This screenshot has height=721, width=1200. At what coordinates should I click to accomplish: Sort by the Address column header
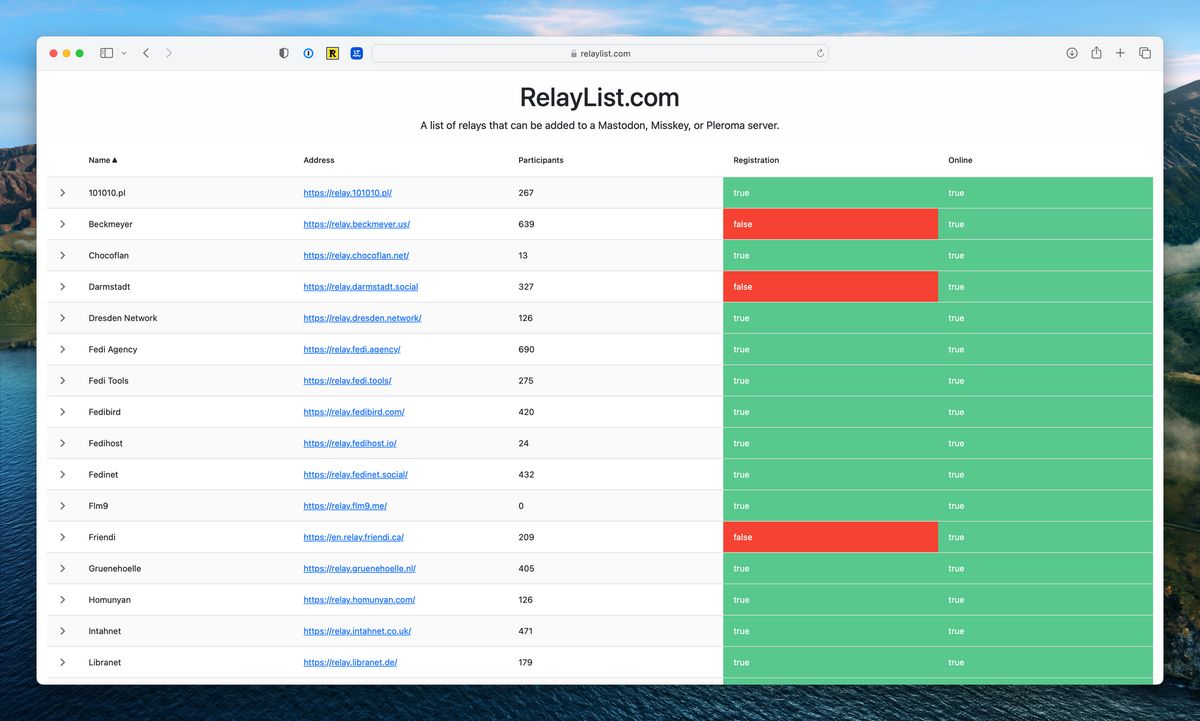pyautogui.click(x=319, y=160)
